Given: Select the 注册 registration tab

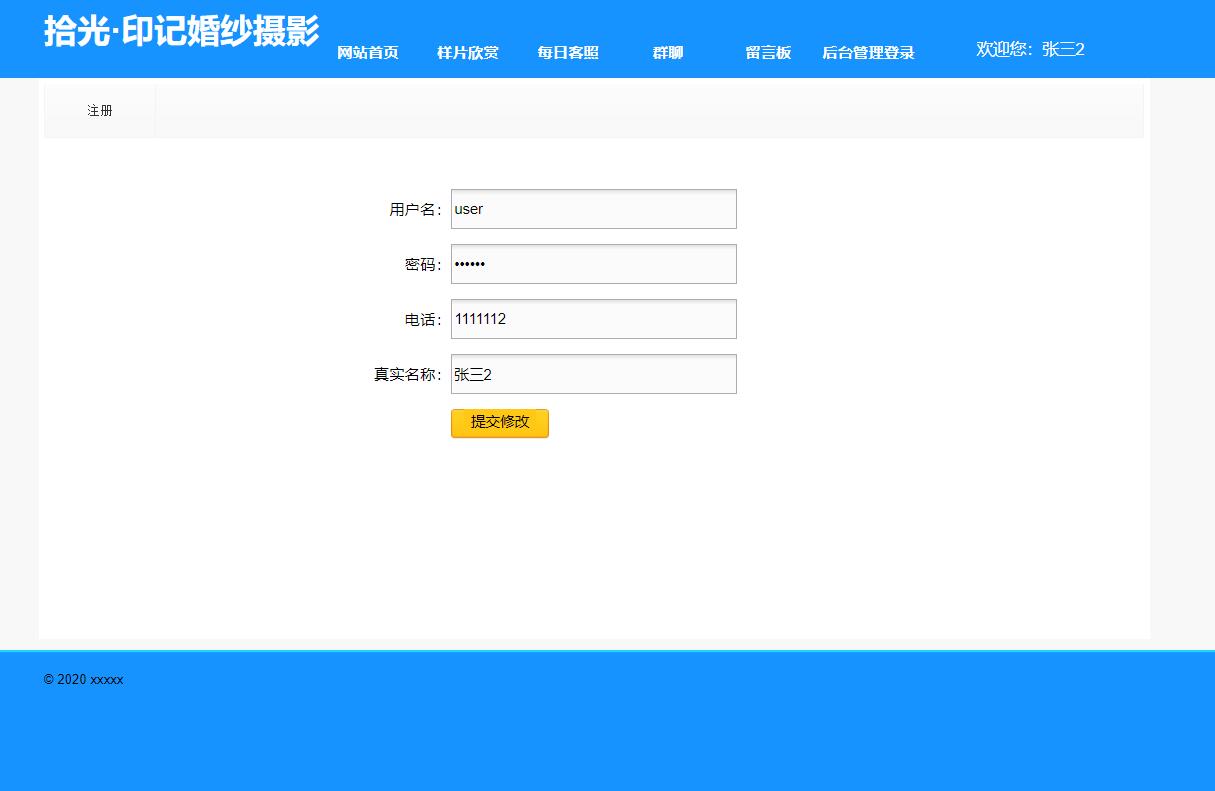Looking at the screenshot, I should (x=99, y=111).
